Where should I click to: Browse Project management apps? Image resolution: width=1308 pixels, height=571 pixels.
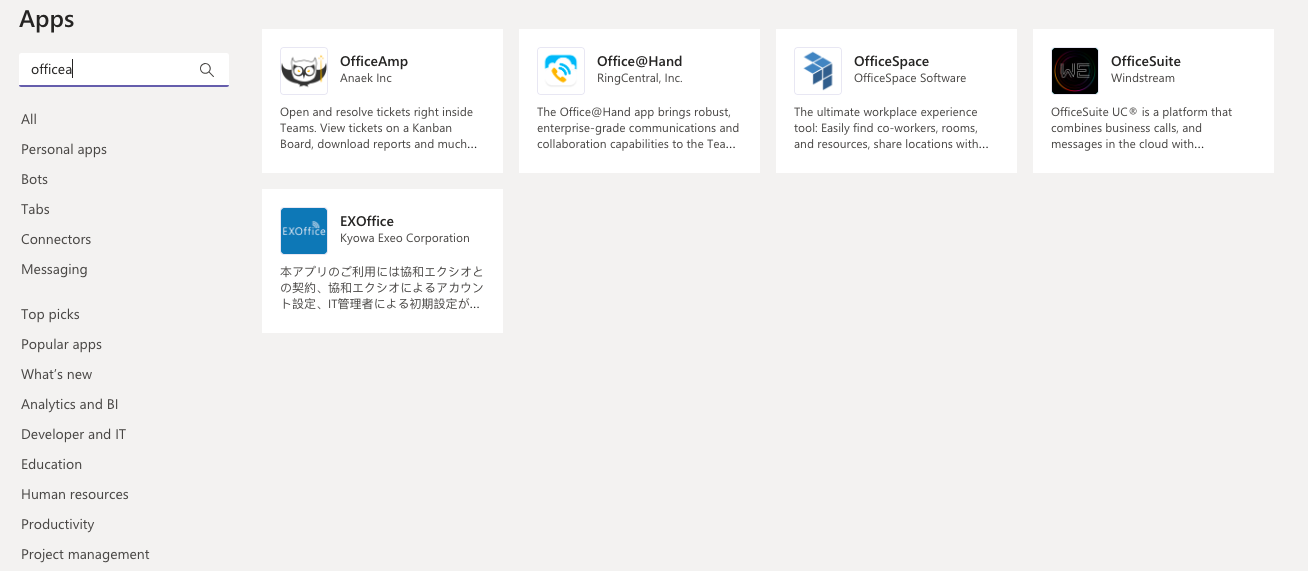pos(85,554)
